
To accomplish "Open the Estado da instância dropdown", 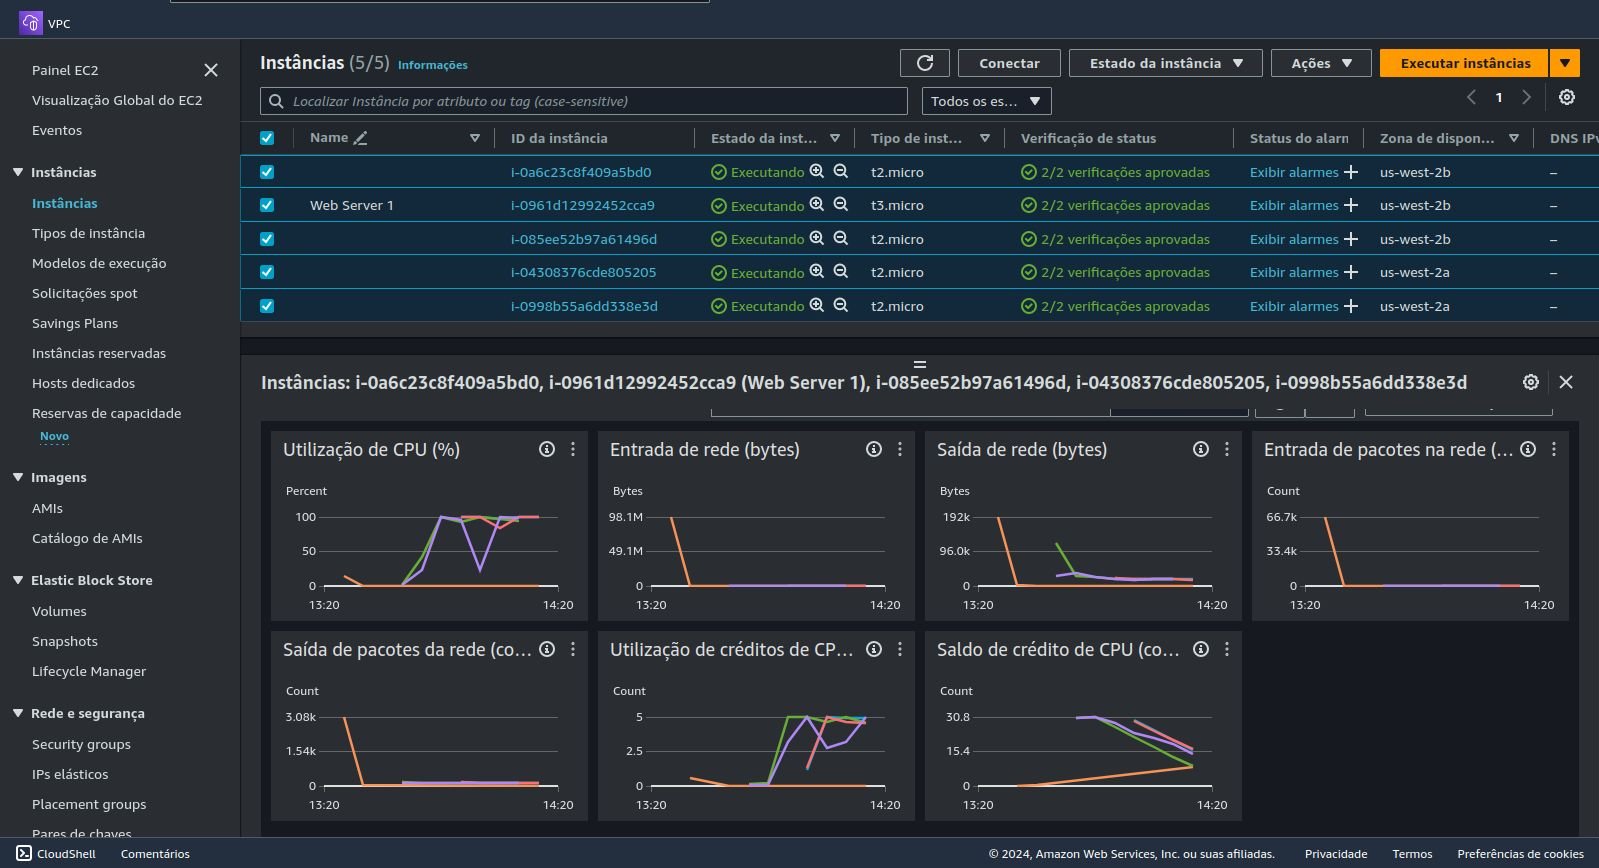I will point(1166,63).
